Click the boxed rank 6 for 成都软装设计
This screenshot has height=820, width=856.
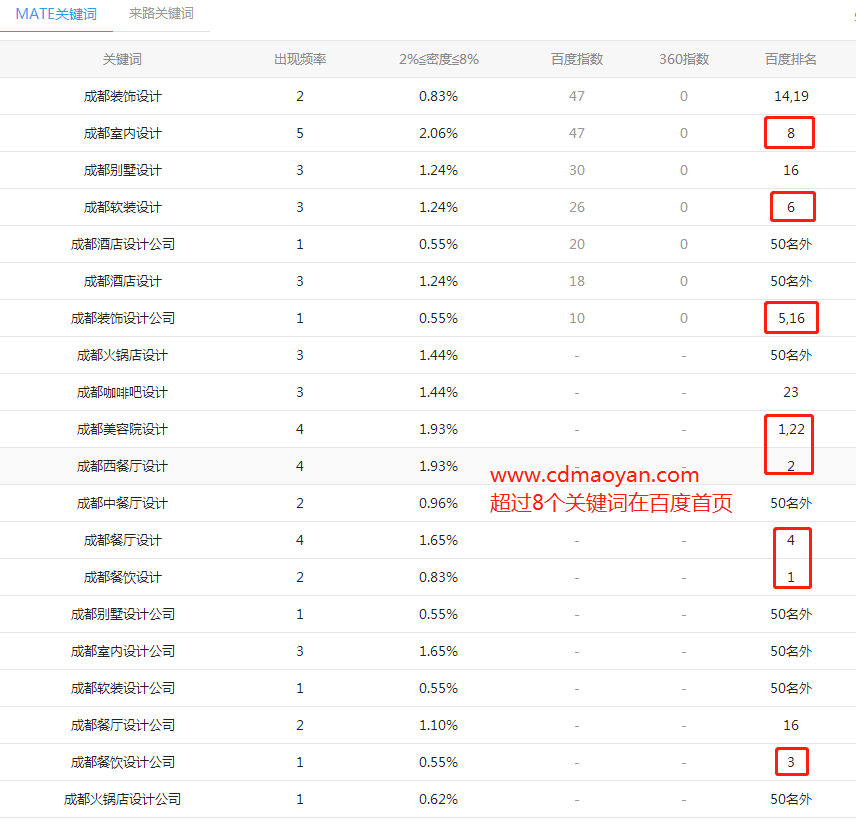[791, 207]
